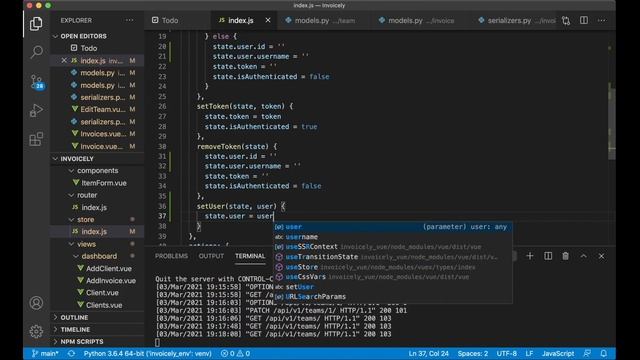Select Python 3.6.4 interpreter in status bar

coord(147,353)
